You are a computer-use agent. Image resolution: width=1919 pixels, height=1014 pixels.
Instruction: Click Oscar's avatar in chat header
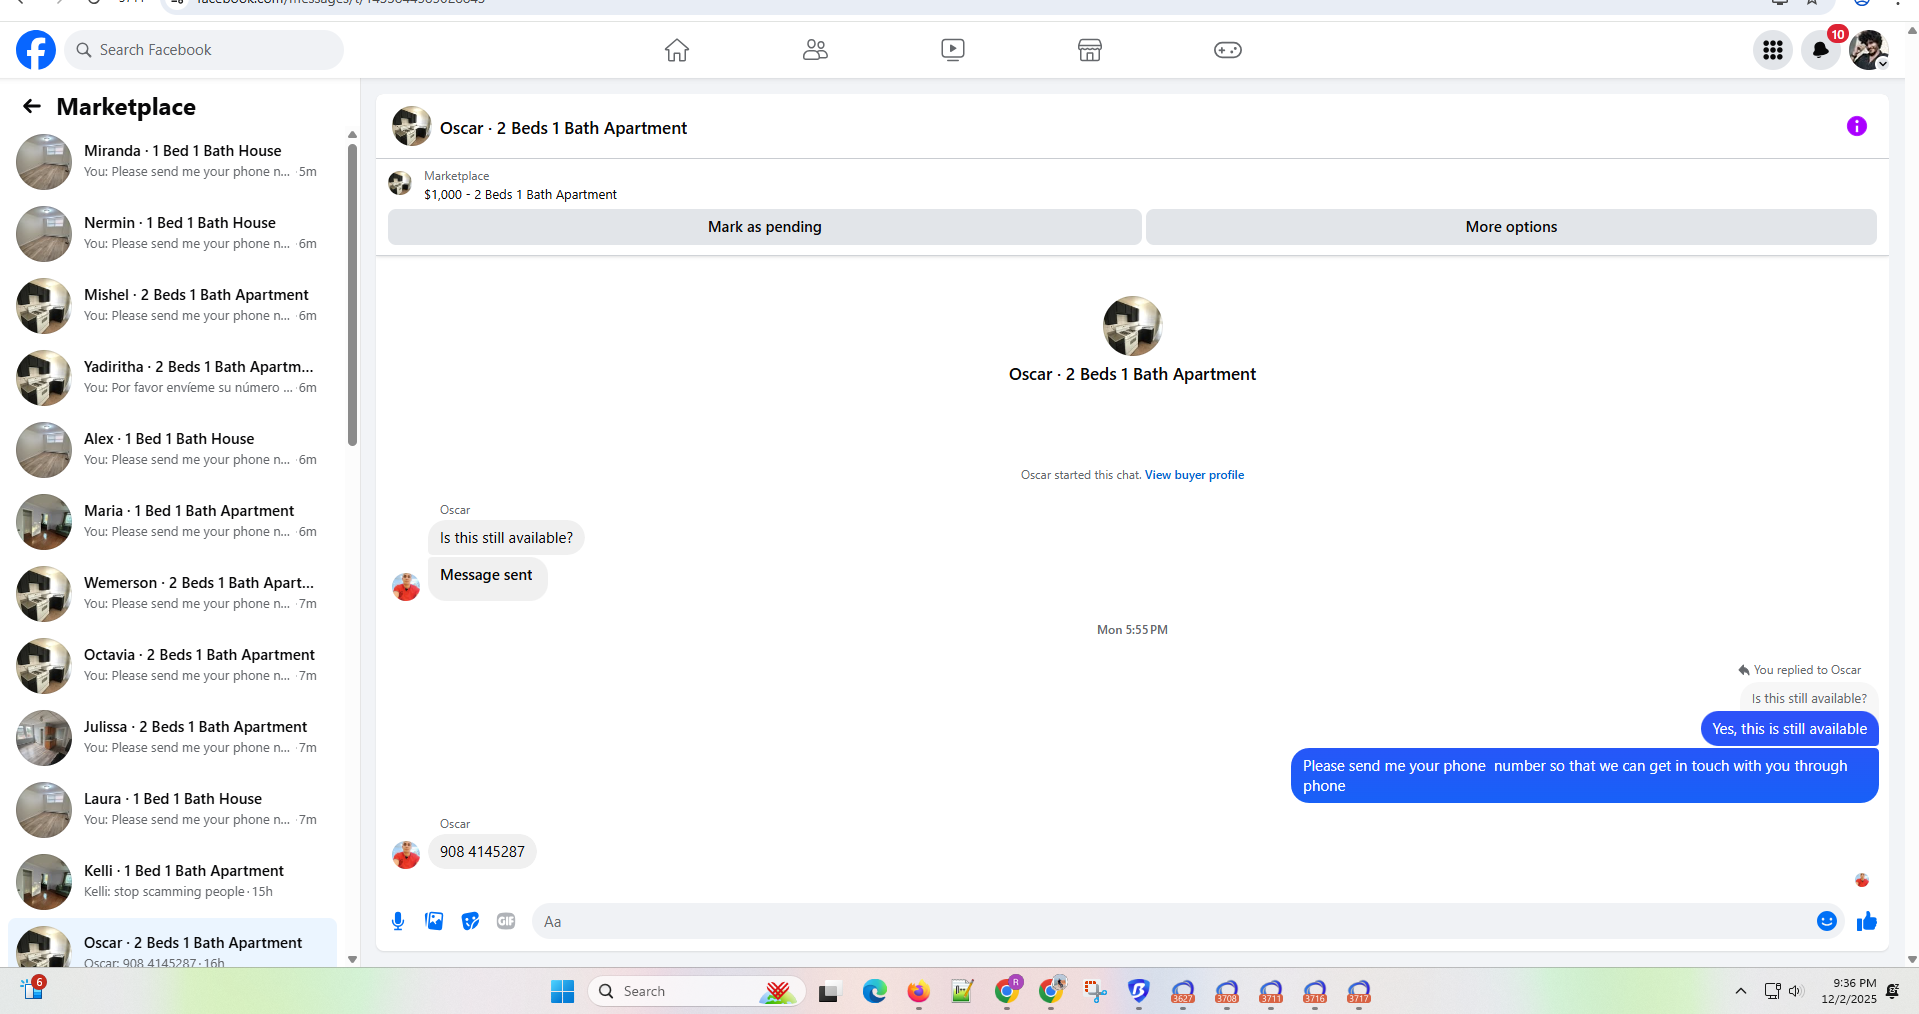(411, 127)
